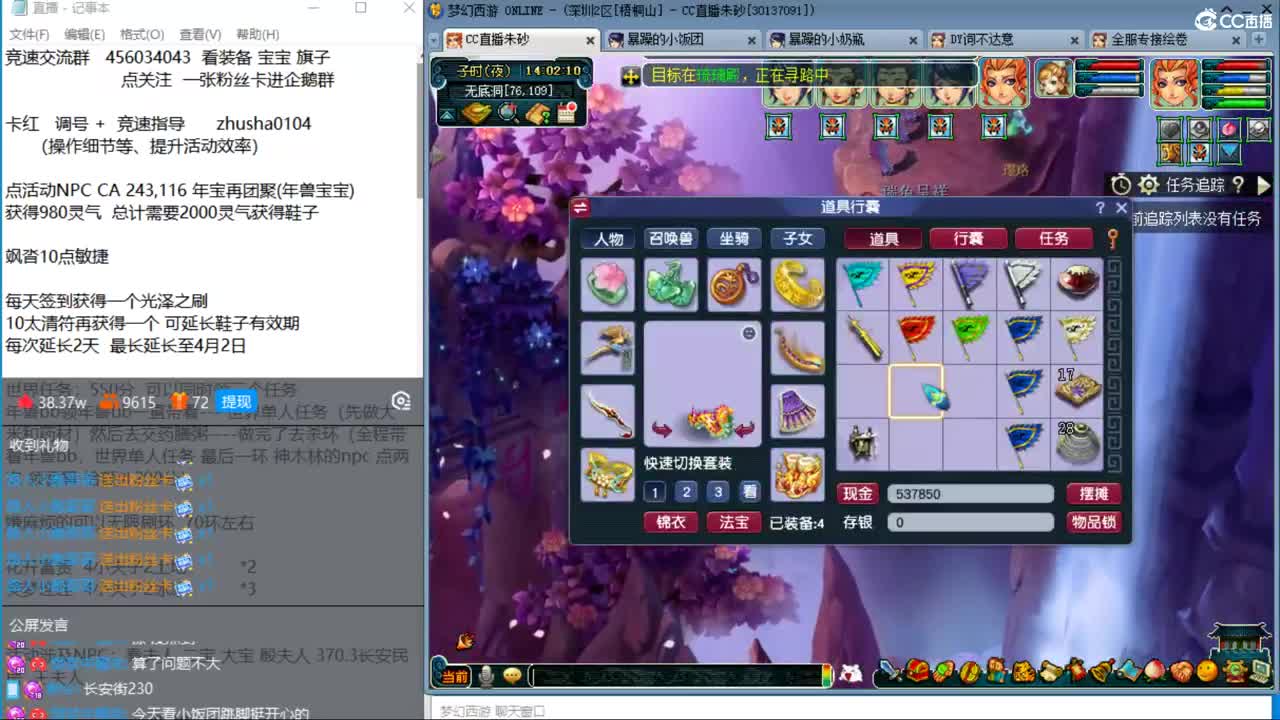Click the gold key lock icon
1280x720 pixels.
click(1113, 239)
